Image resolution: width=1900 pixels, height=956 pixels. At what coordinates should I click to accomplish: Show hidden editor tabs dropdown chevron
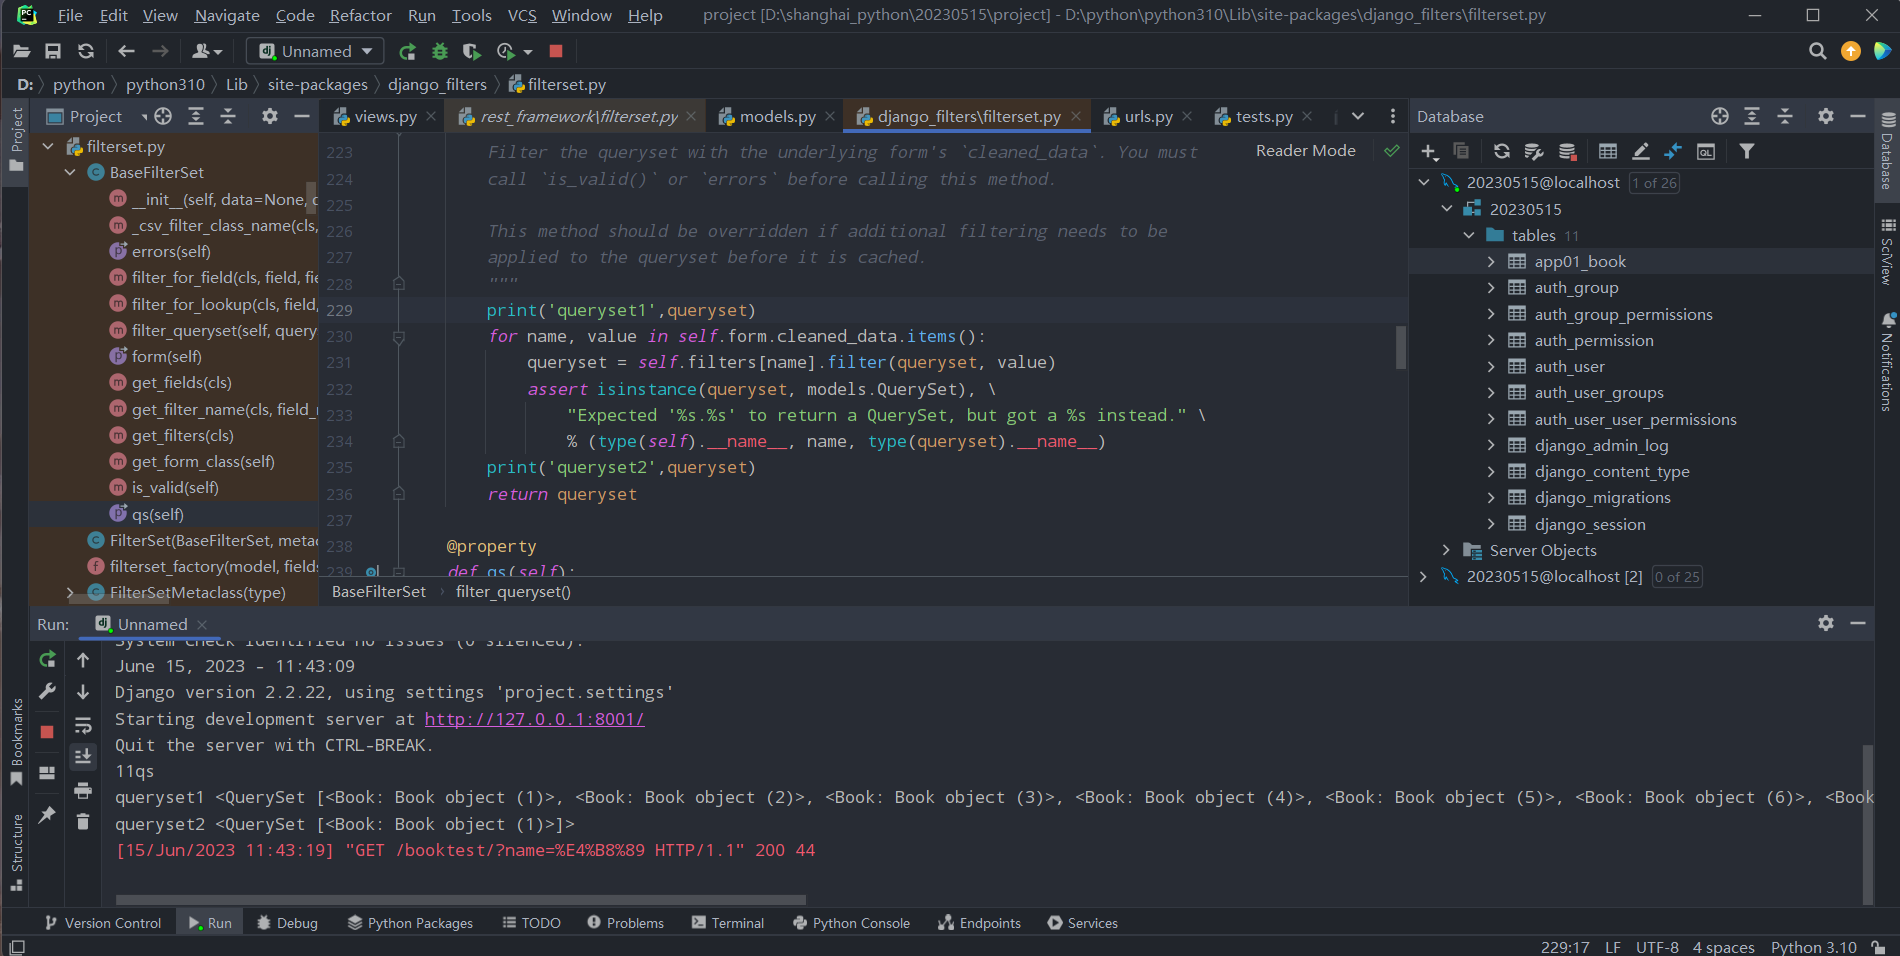[1358, 116]
